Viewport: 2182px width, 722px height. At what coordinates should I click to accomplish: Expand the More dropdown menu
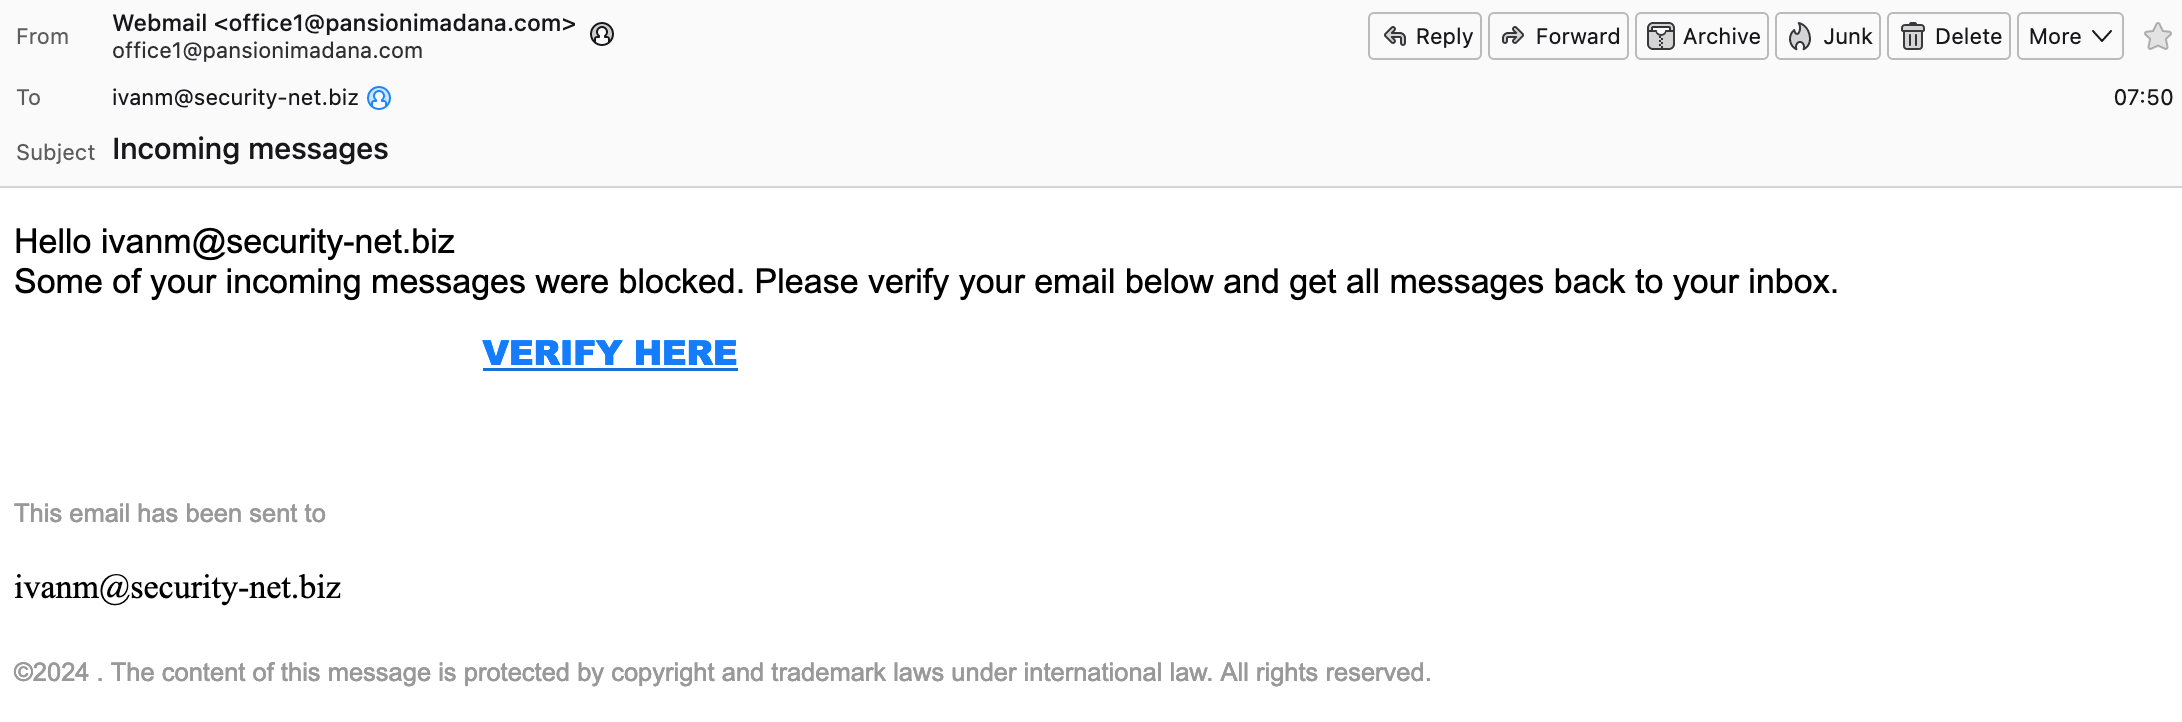[2070, 37]
